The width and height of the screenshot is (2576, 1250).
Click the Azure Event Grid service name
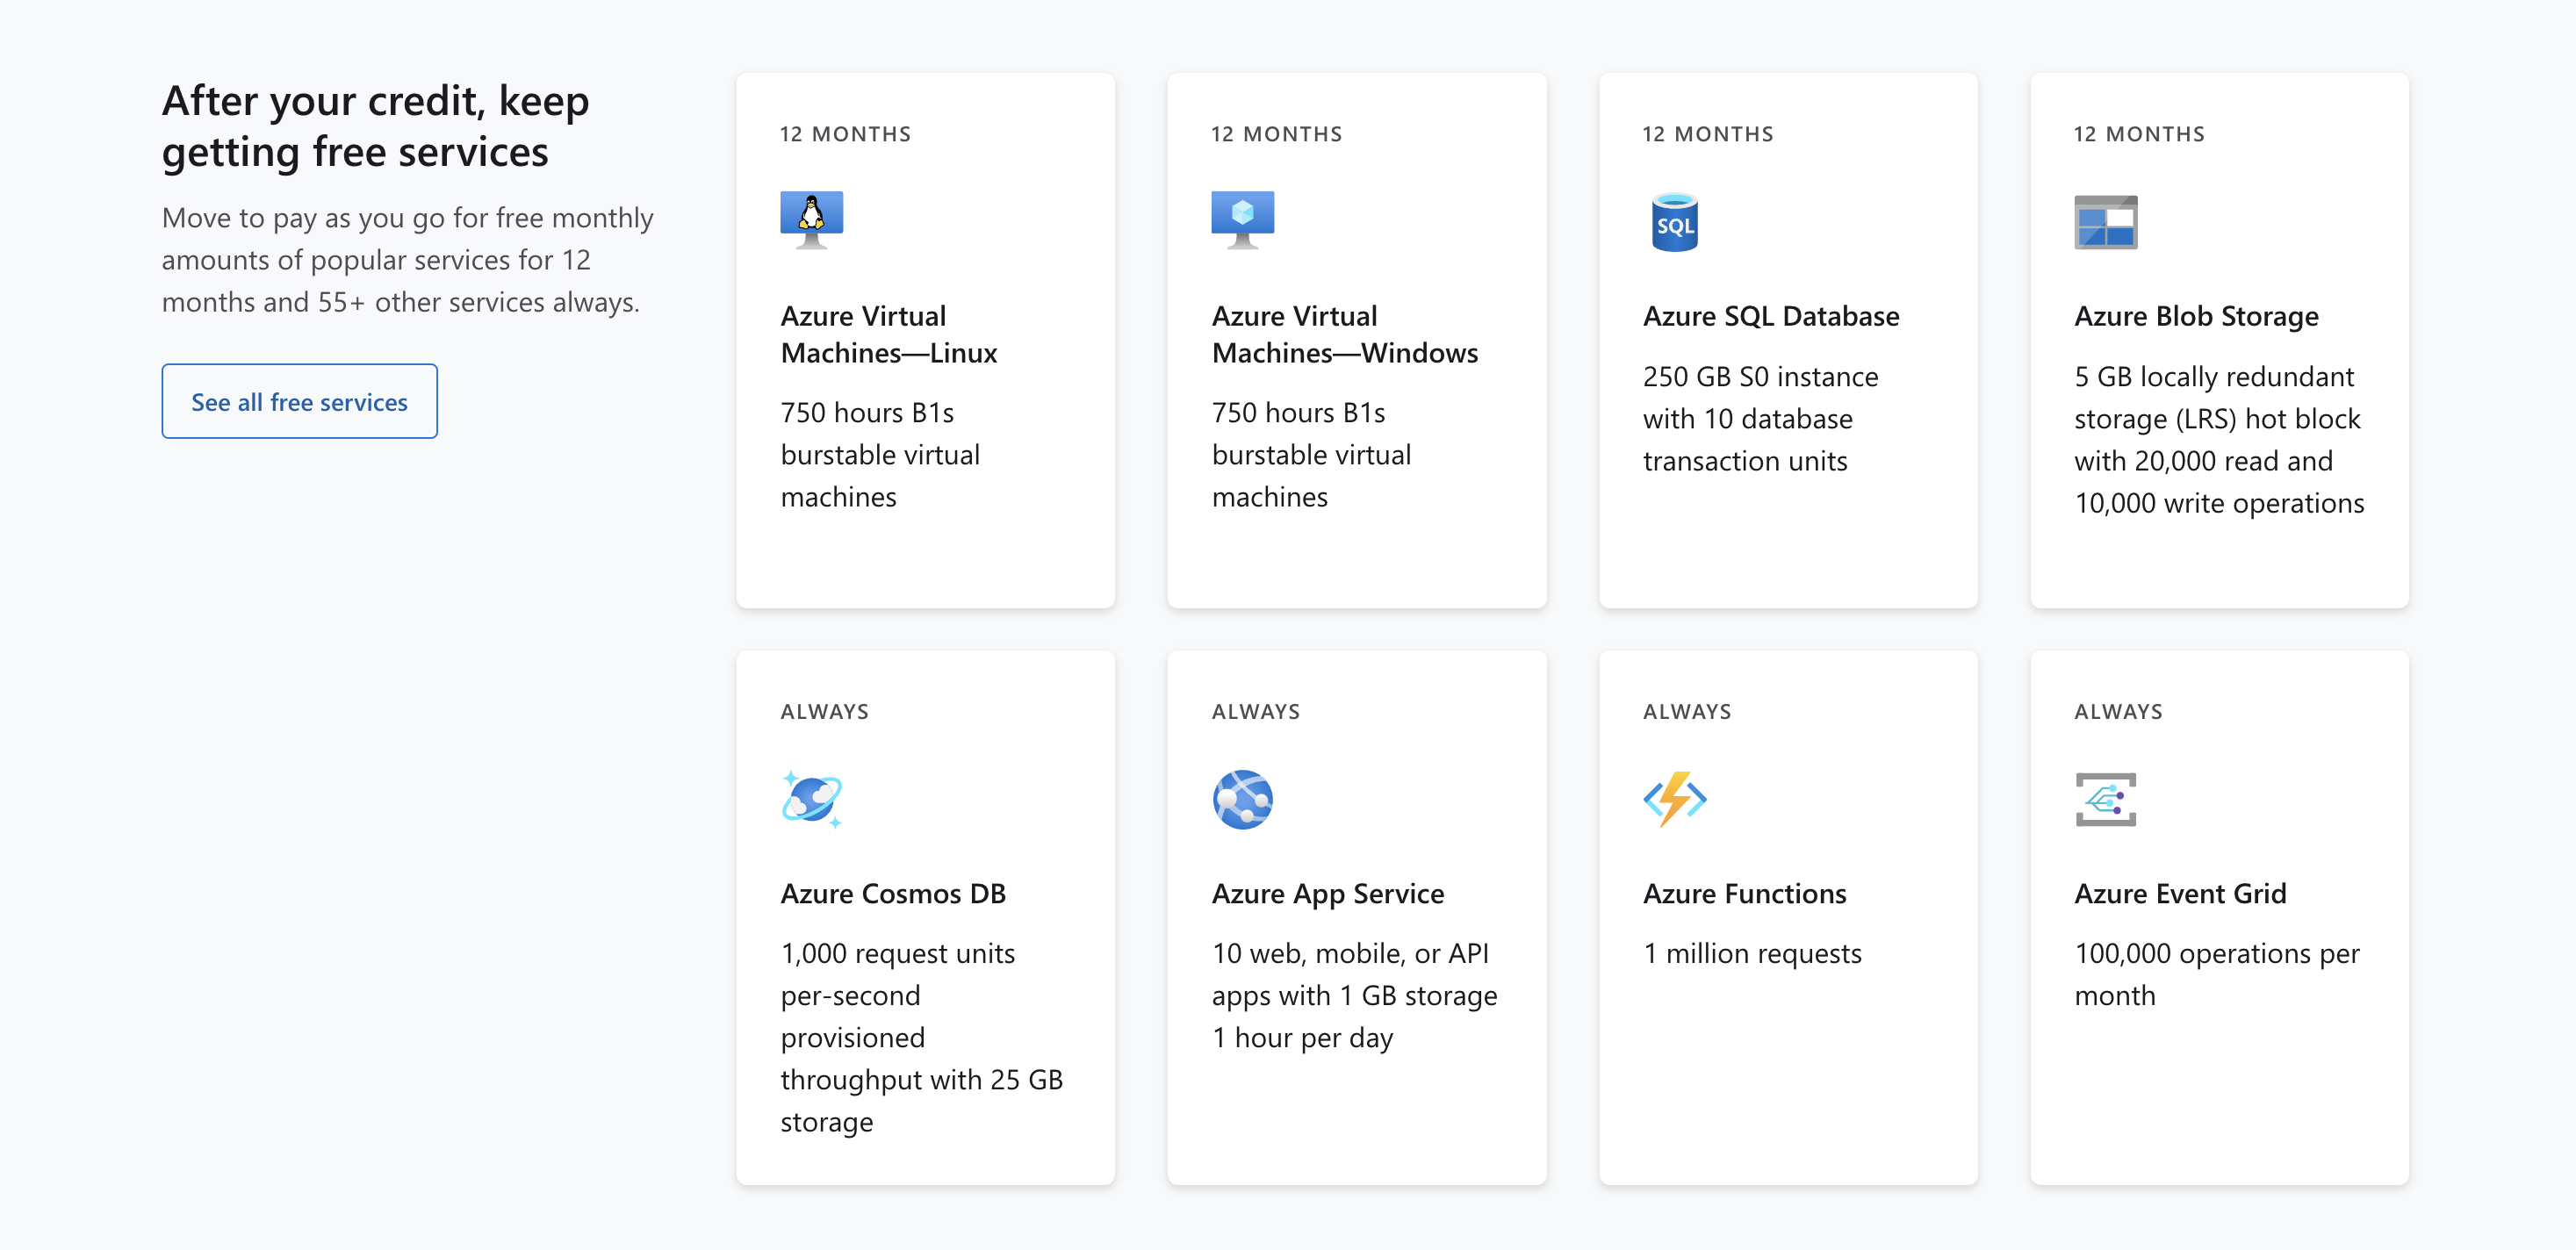coord(2181,893)
